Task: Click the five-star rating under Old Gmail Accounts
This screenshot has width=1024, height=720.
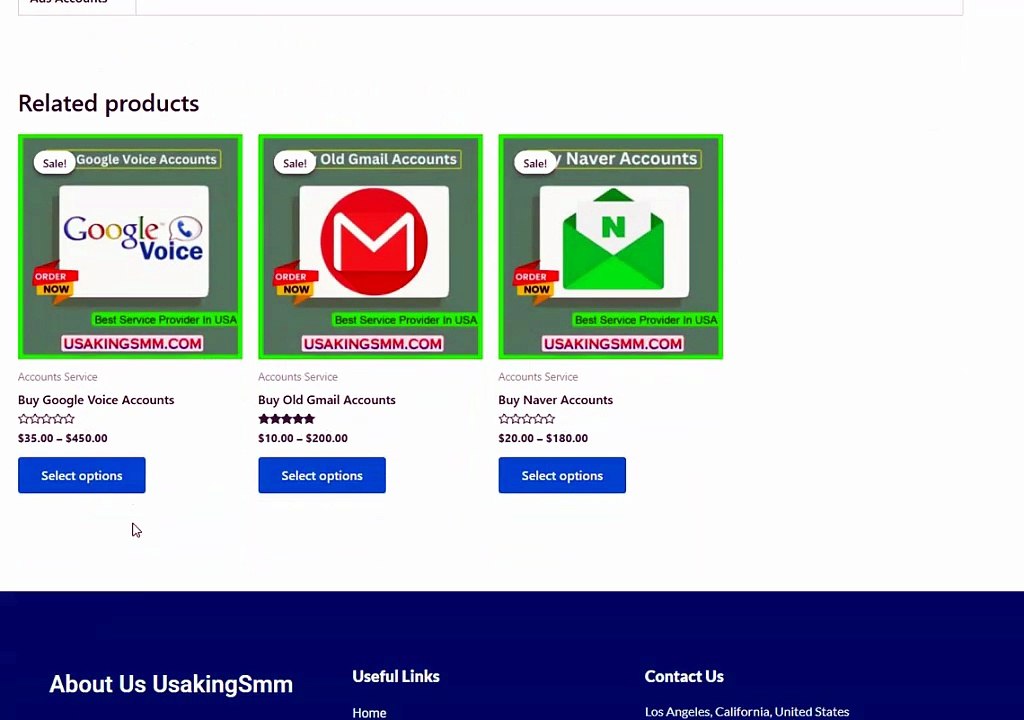Action: point(287,419)
